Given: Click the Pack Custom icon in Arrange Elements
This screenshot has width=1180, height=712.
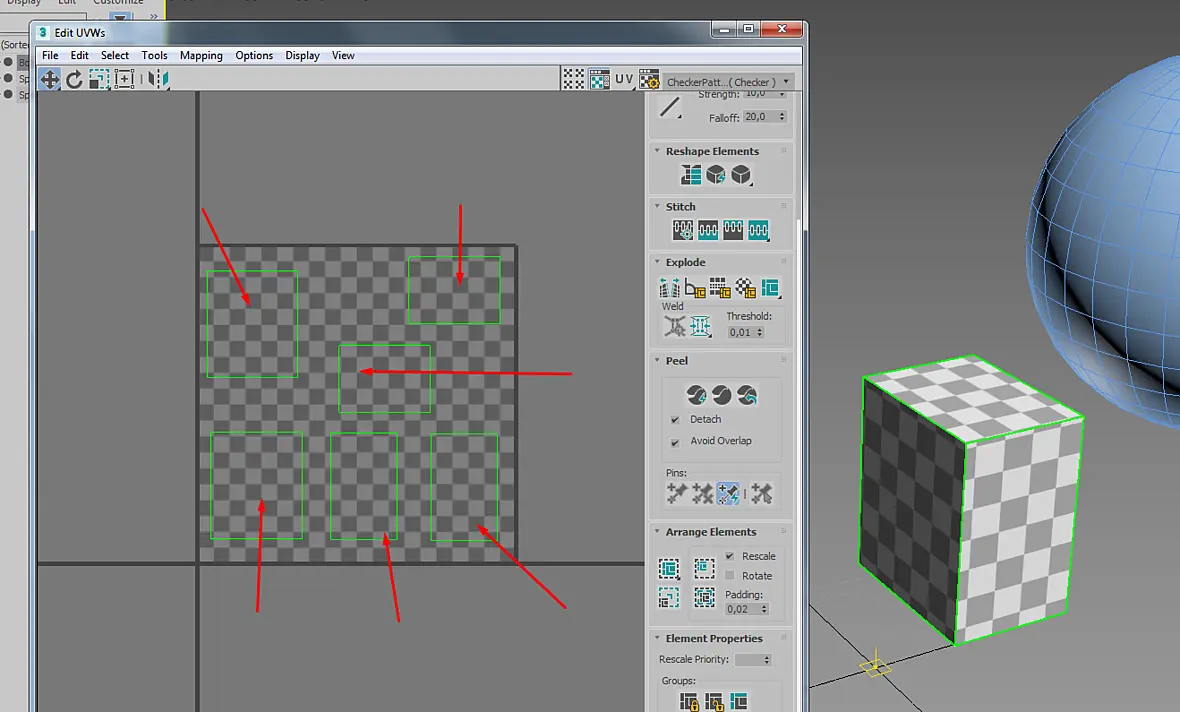Looking at the screenshot, I should (669, 567).
